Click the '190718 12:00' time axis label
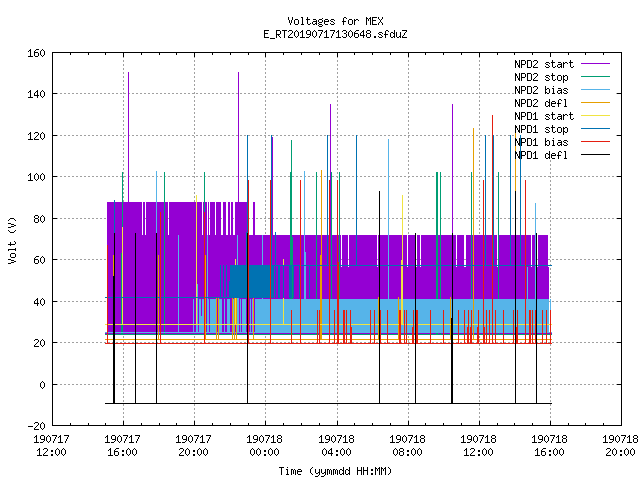Screen dimensions: 640x480 478,446
